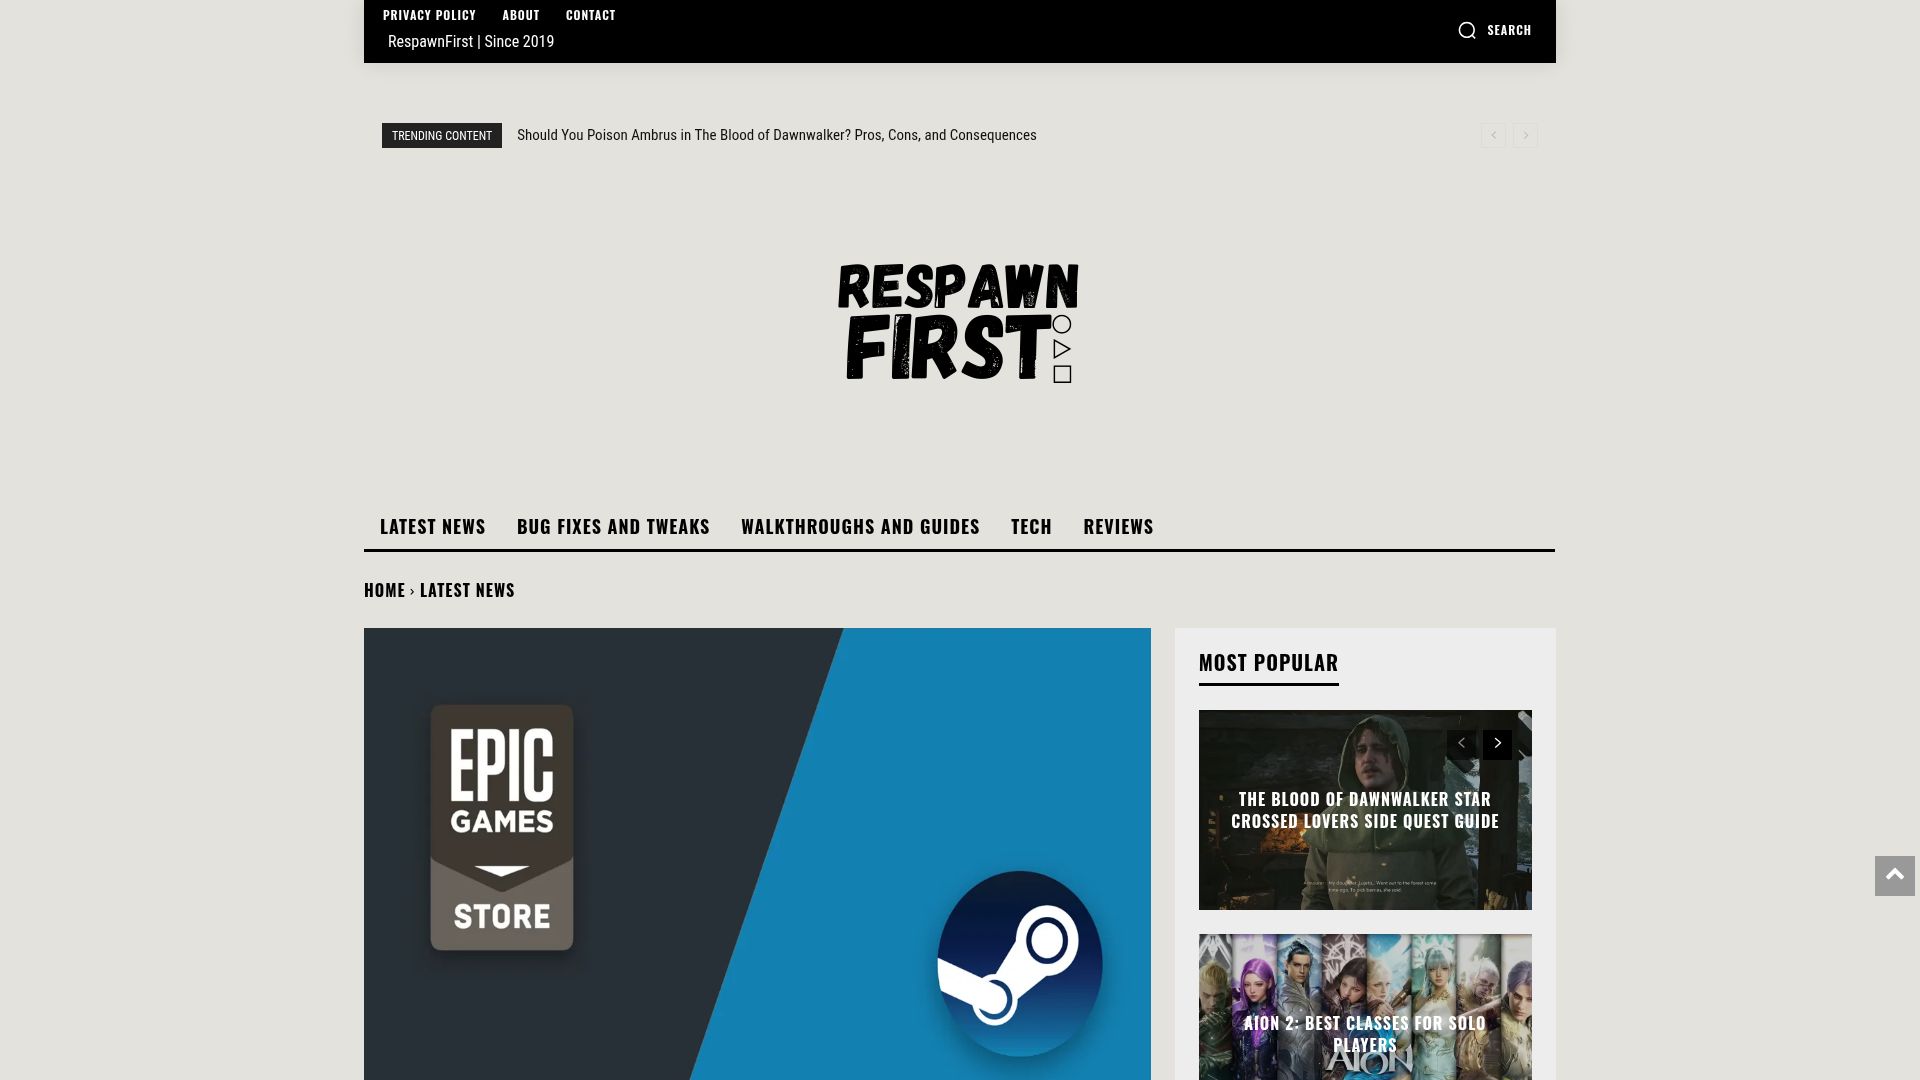
Task: Show next Most Popular slide
Action: tap(1497, 744)
